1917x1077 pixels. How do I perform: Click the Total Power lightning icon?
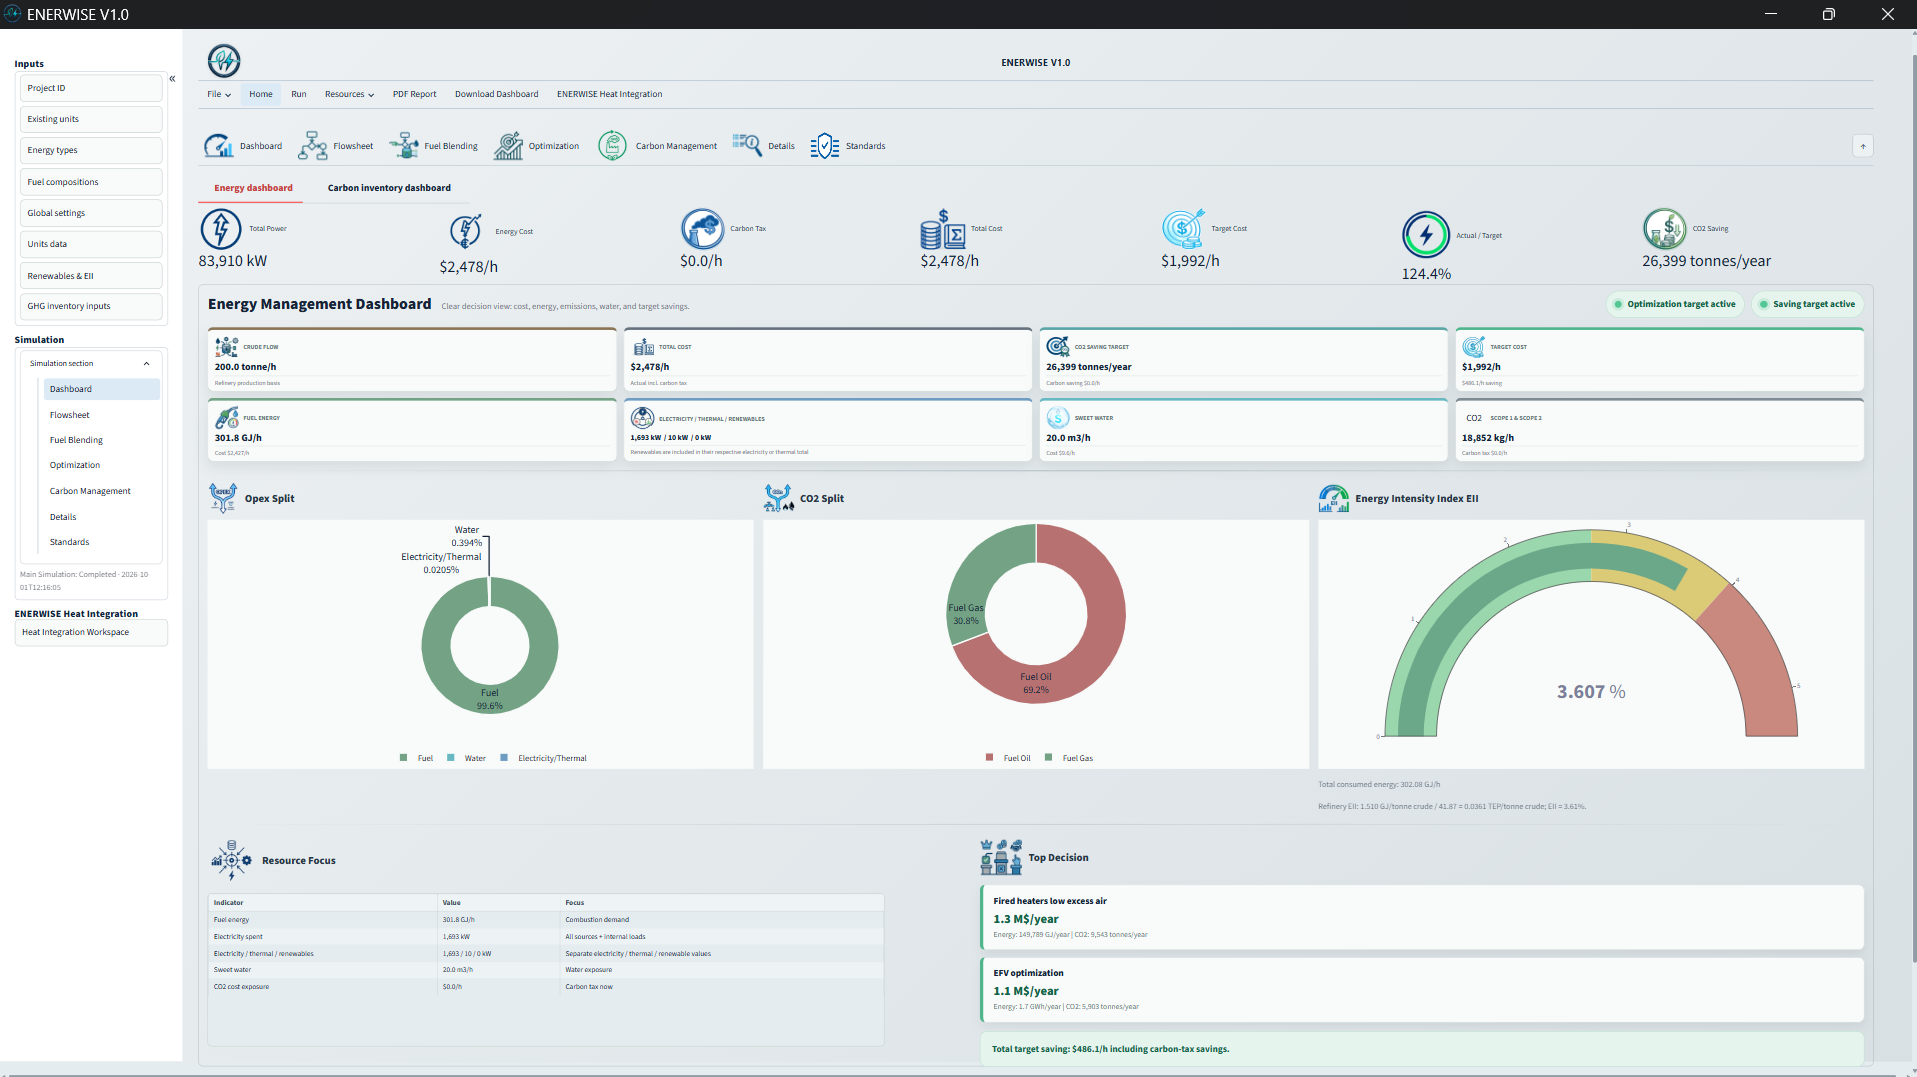[x=221, y=229]
